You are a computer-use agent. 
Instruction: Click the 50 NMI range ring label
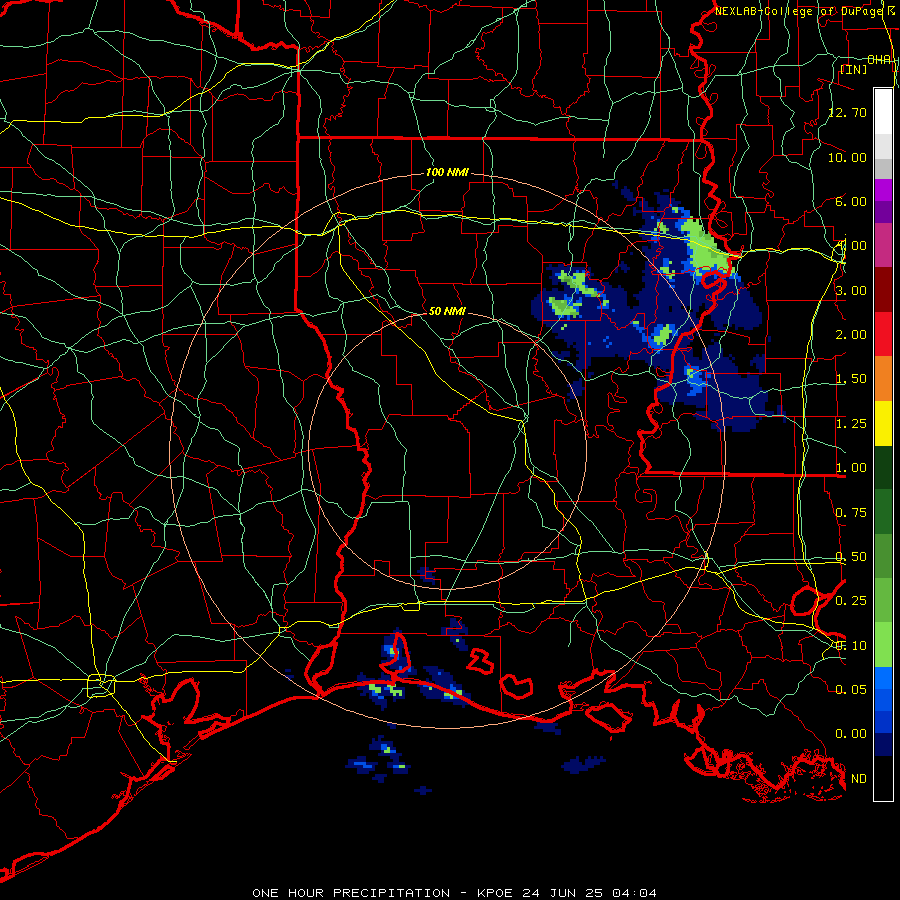[447, 311]
